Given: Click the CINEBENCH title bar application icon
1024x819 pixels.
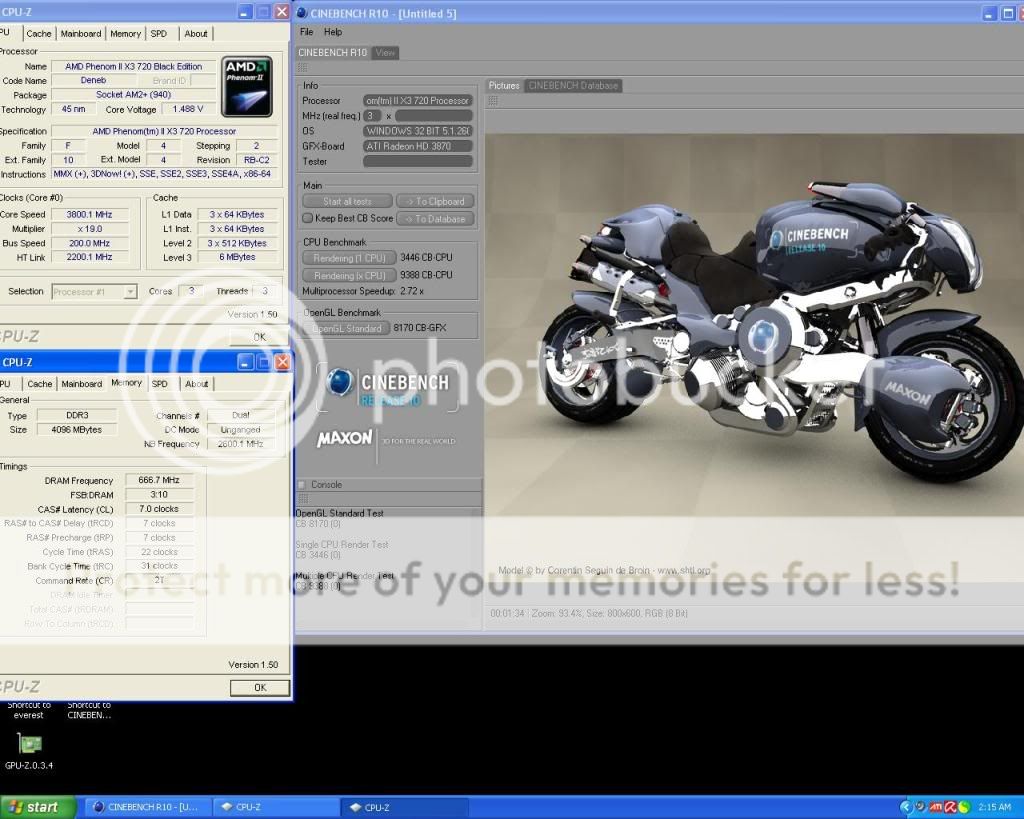Looking at the screenshot, I should point(302,12).
